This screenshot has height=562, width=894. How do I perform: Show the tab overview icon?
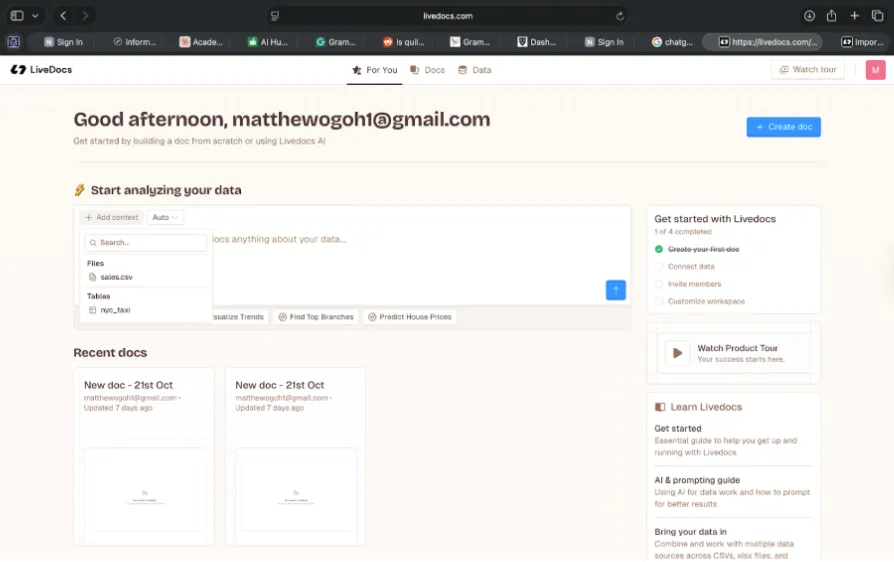(x=877, y=16)
